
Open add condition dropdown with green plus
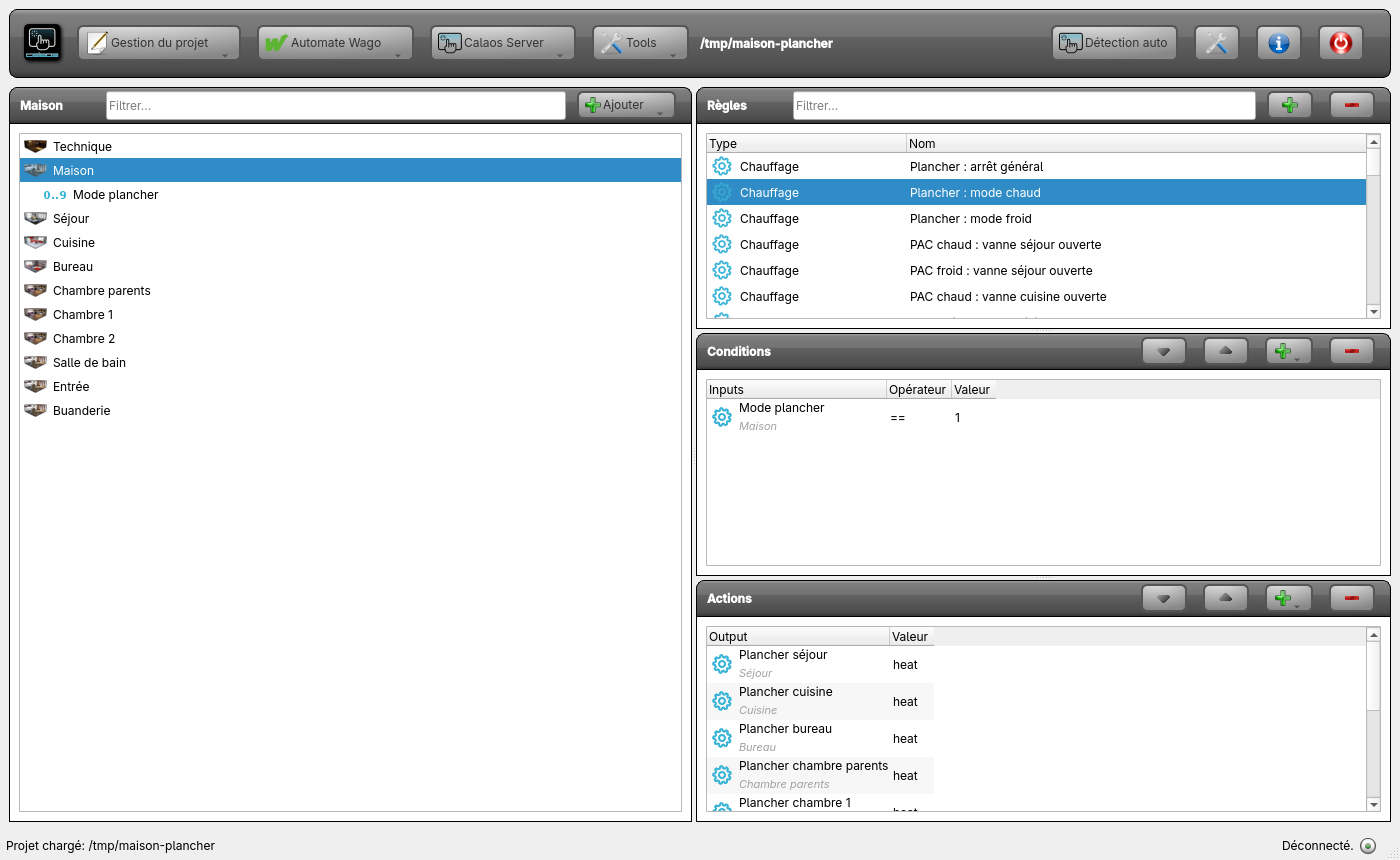click(x=1290, y=351)
